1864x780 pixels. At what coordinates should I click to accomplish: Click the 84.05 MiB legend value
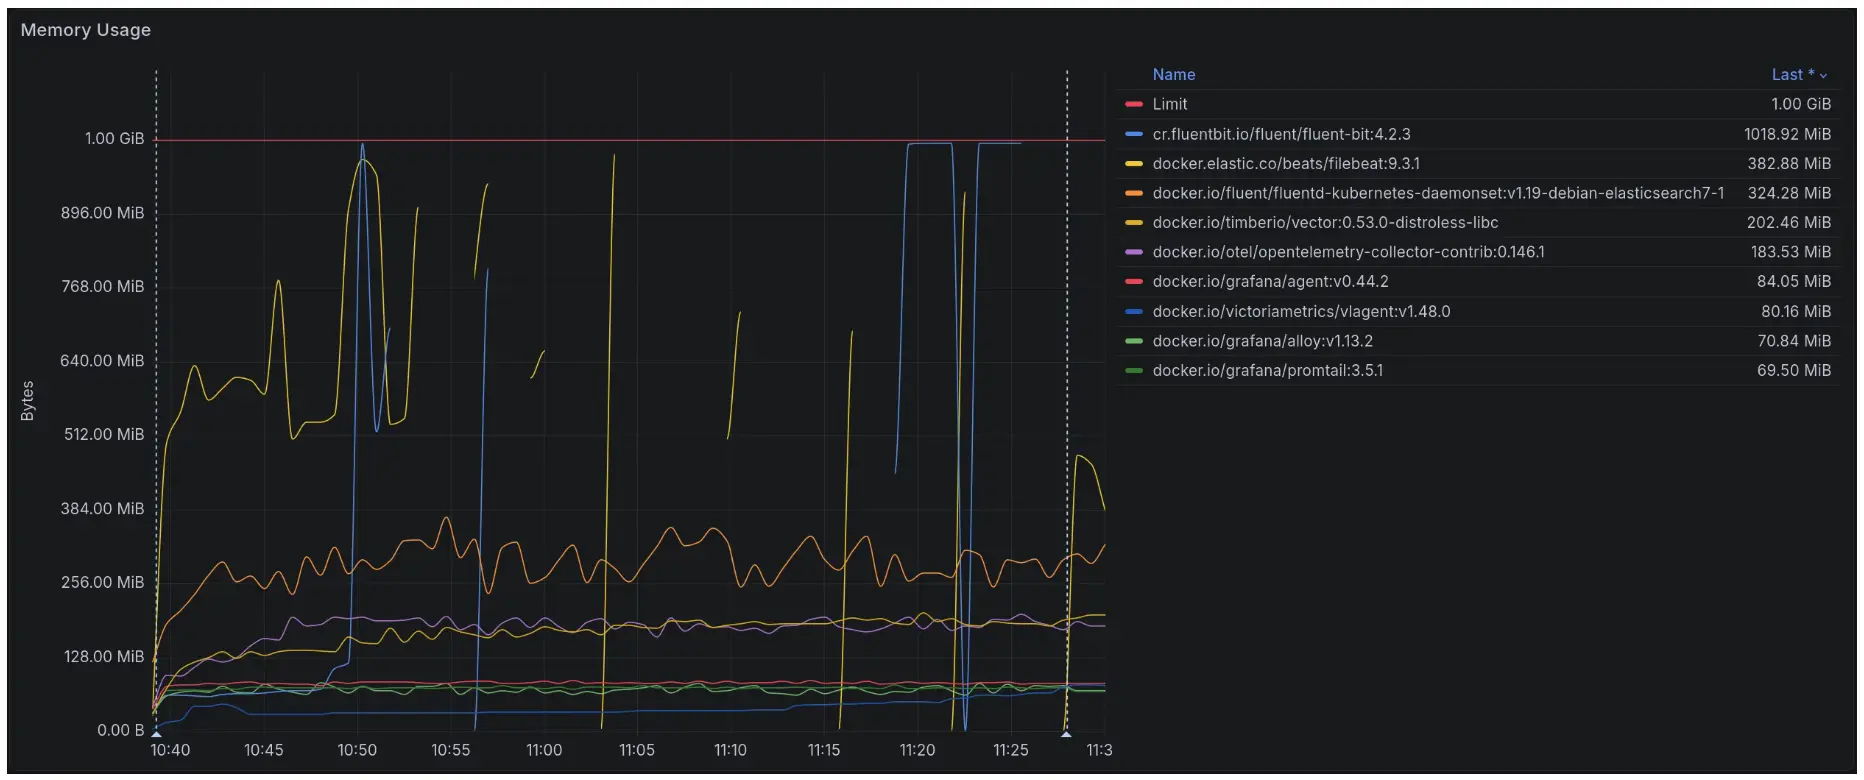(1794, 281)
